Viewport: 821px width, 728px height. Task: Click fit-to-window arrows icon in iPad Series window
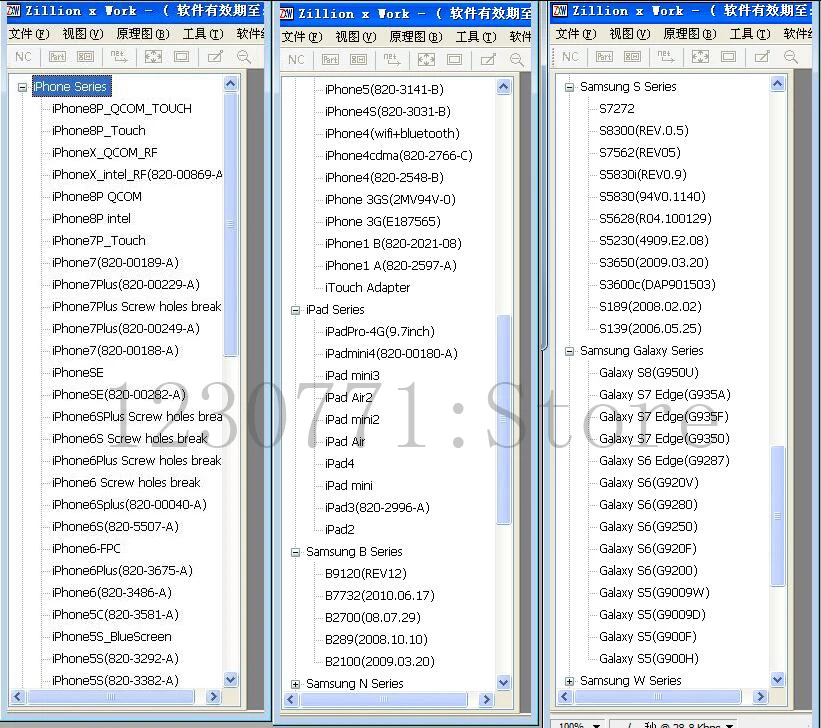[x=426, y=60]
